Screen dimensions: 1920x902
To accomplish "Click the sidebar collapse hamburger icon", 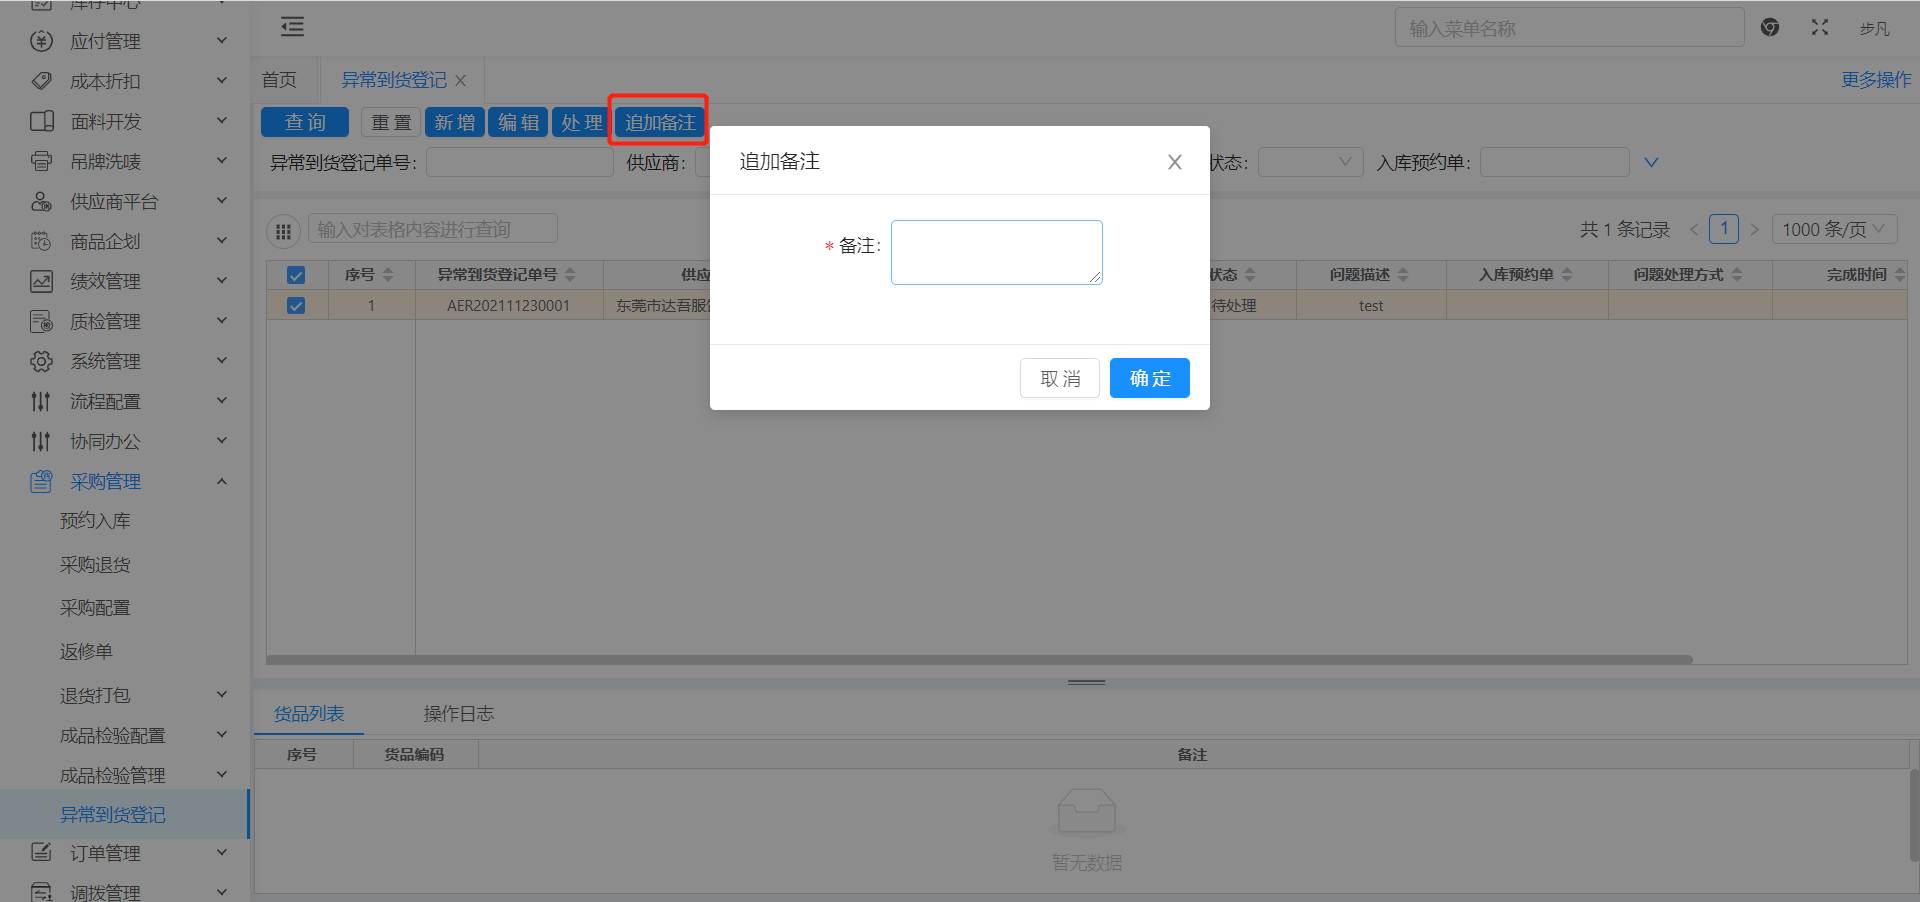I will [x=292, y=27].
